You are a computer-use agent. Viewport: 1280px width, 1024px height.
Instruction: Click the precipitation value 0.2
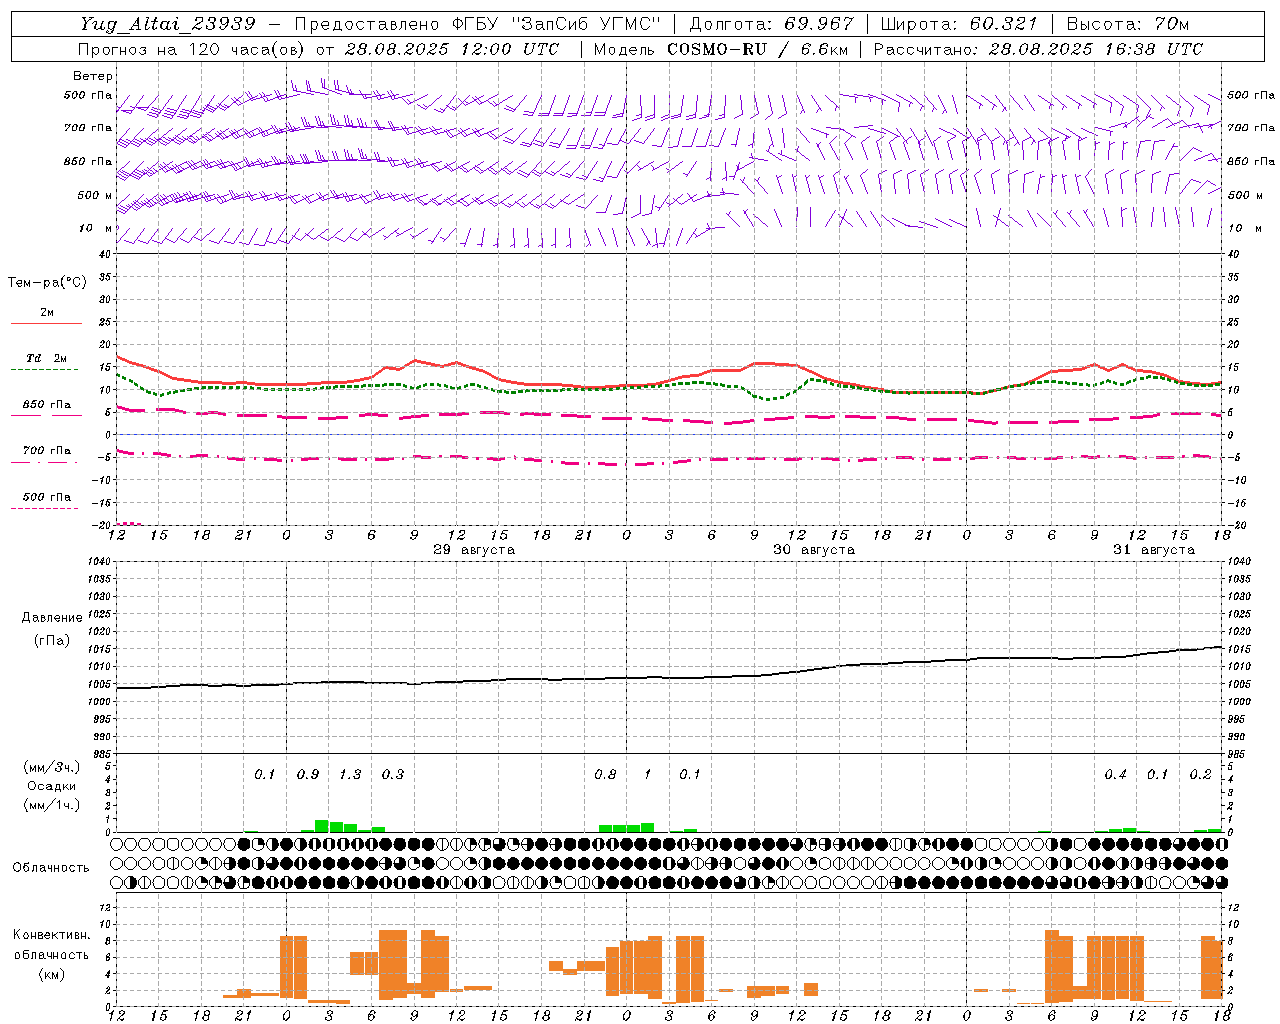pyautogui.click(x=1200, y=774)
